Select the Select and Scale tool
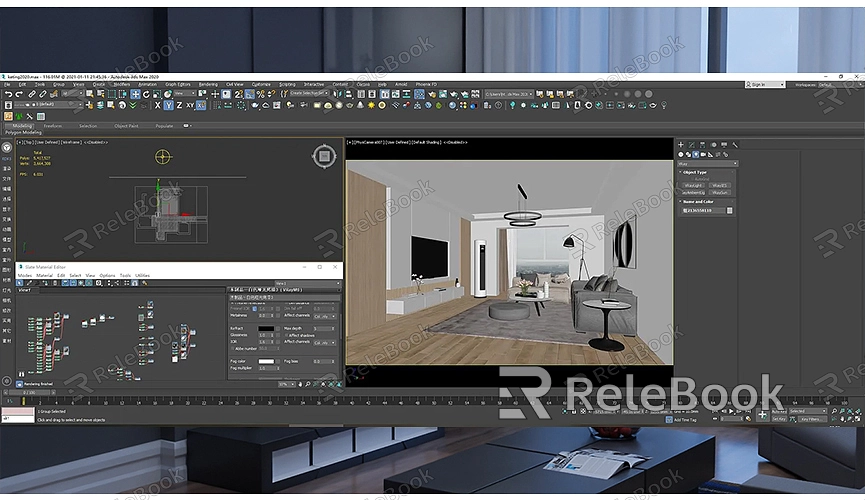The image size is (865, 500). pos(157,94)
